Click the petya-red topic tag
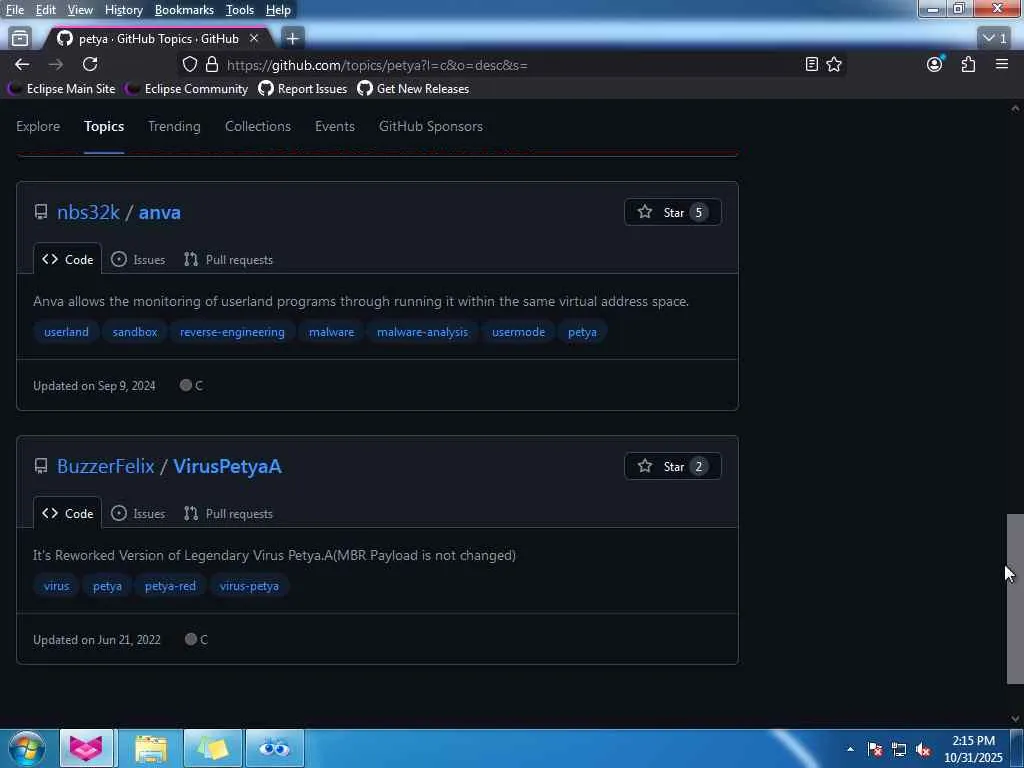This screenshot has width=1024, height=768. point(170,586)
